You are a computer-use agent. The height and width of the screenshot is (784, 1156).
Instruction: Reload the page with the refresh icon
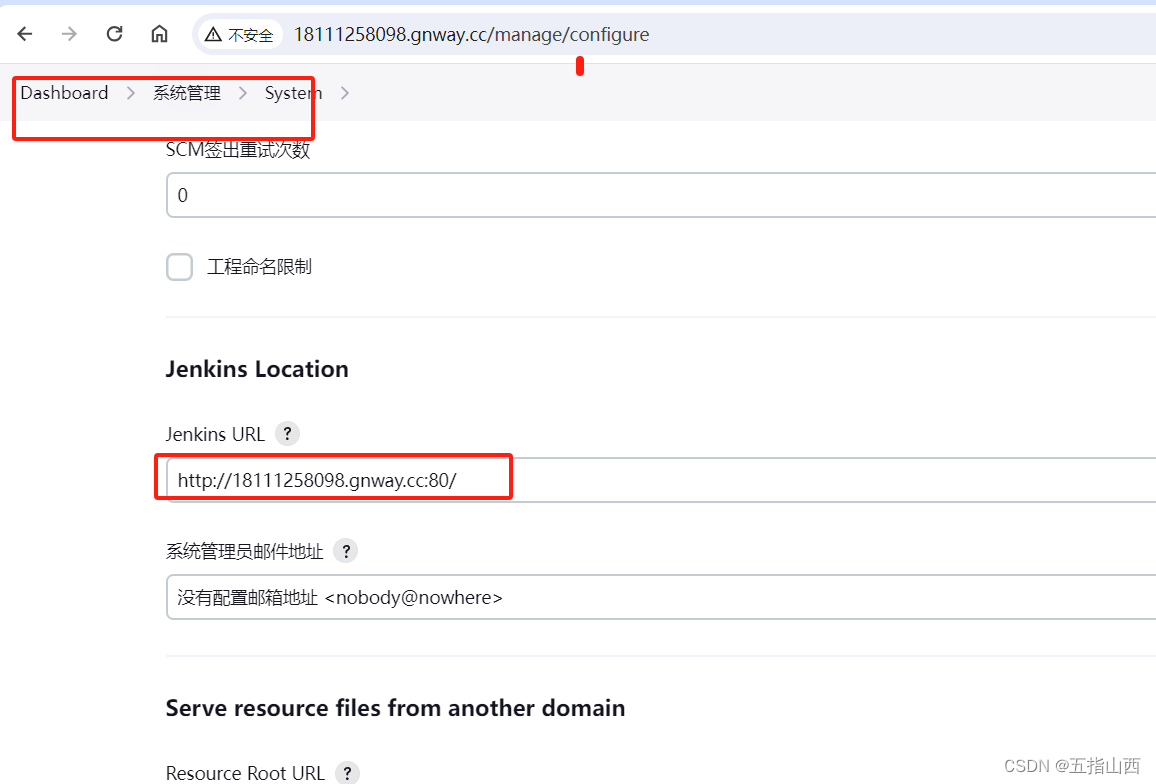click(x=114, y=34)
